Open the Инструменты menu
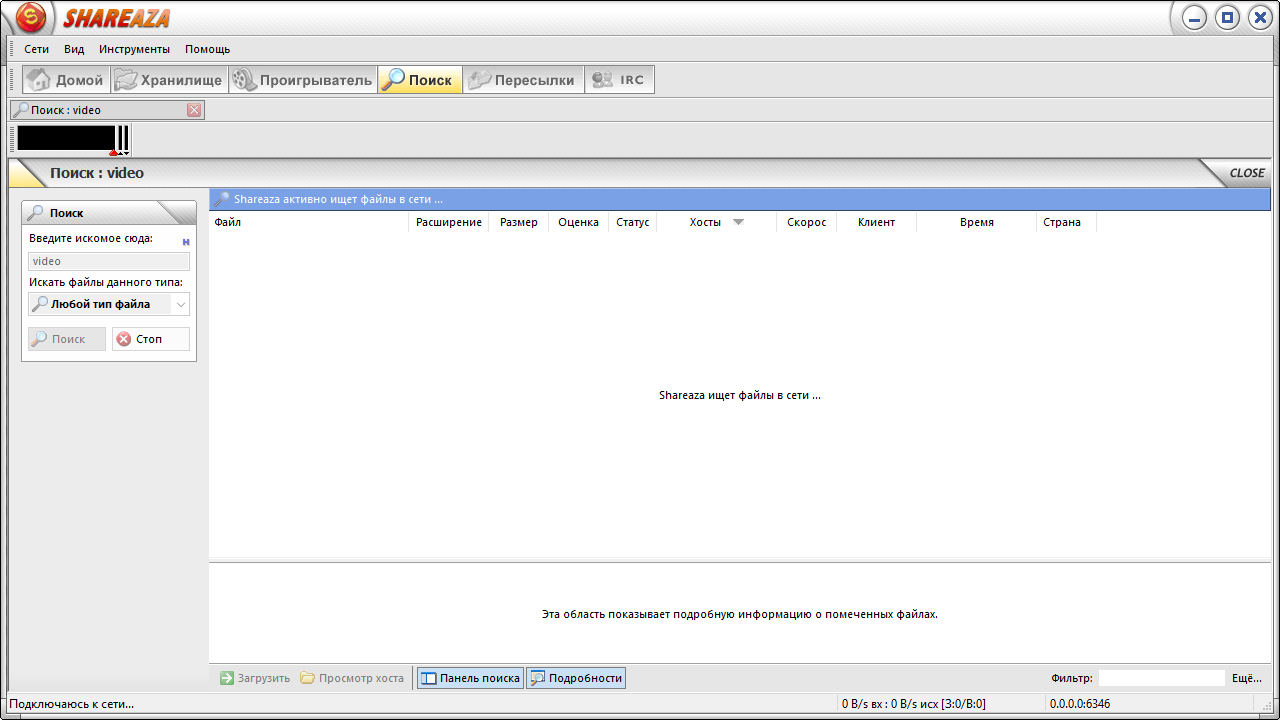The width and height of the screenshot is (1280, 720). [134, 49]
